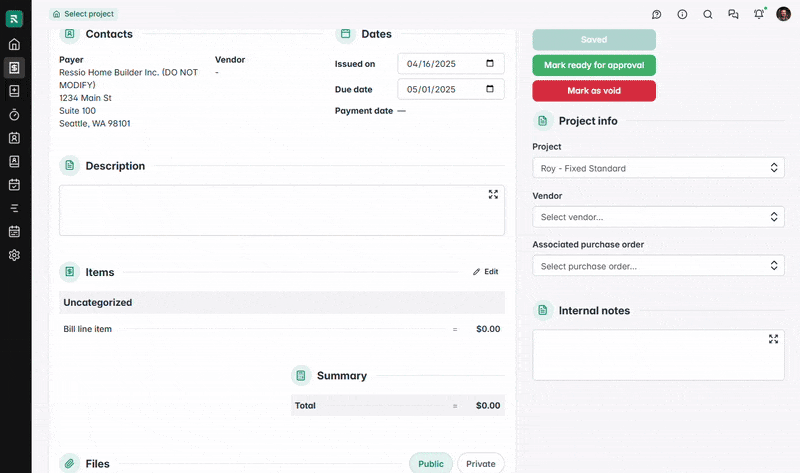Switch files view to Public

pyautogui.click(x=431, y=463)
